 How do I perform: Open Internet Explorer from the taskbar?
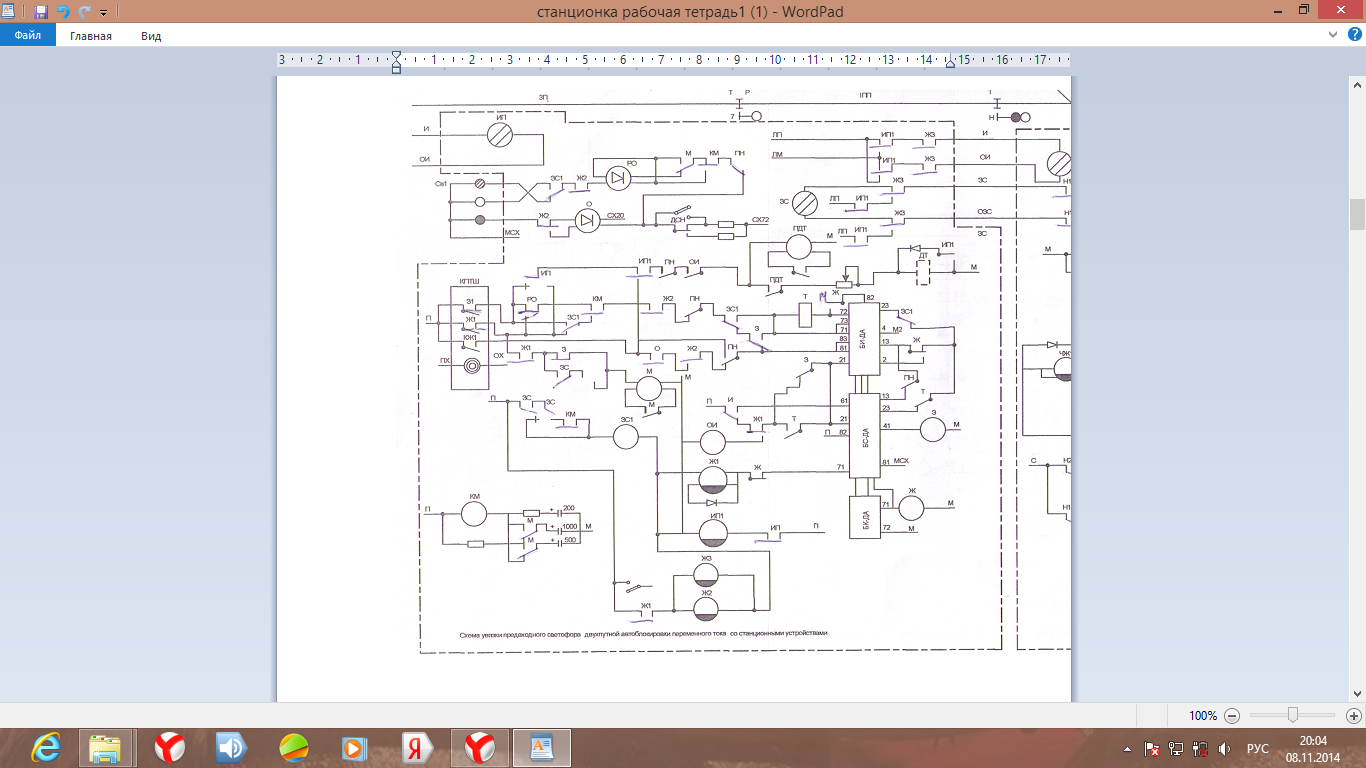[x=45, y=747]
